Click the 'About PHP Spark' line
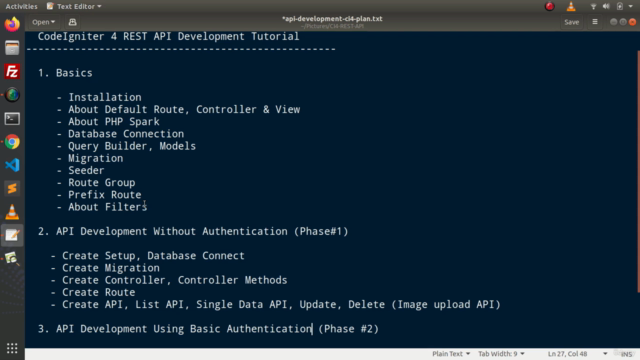640x360 pixels. 108,122
